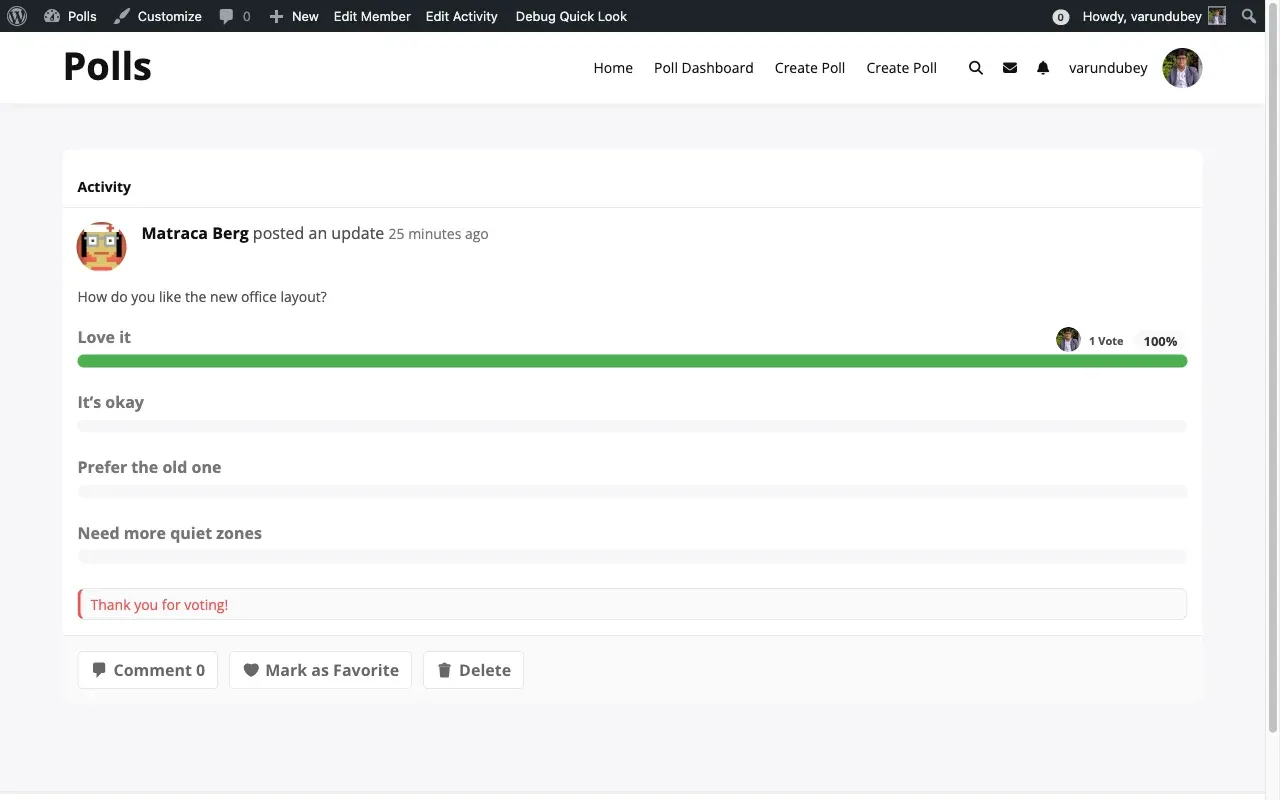Click the voter avatar beside 1 Vote

coord(1068,340)
